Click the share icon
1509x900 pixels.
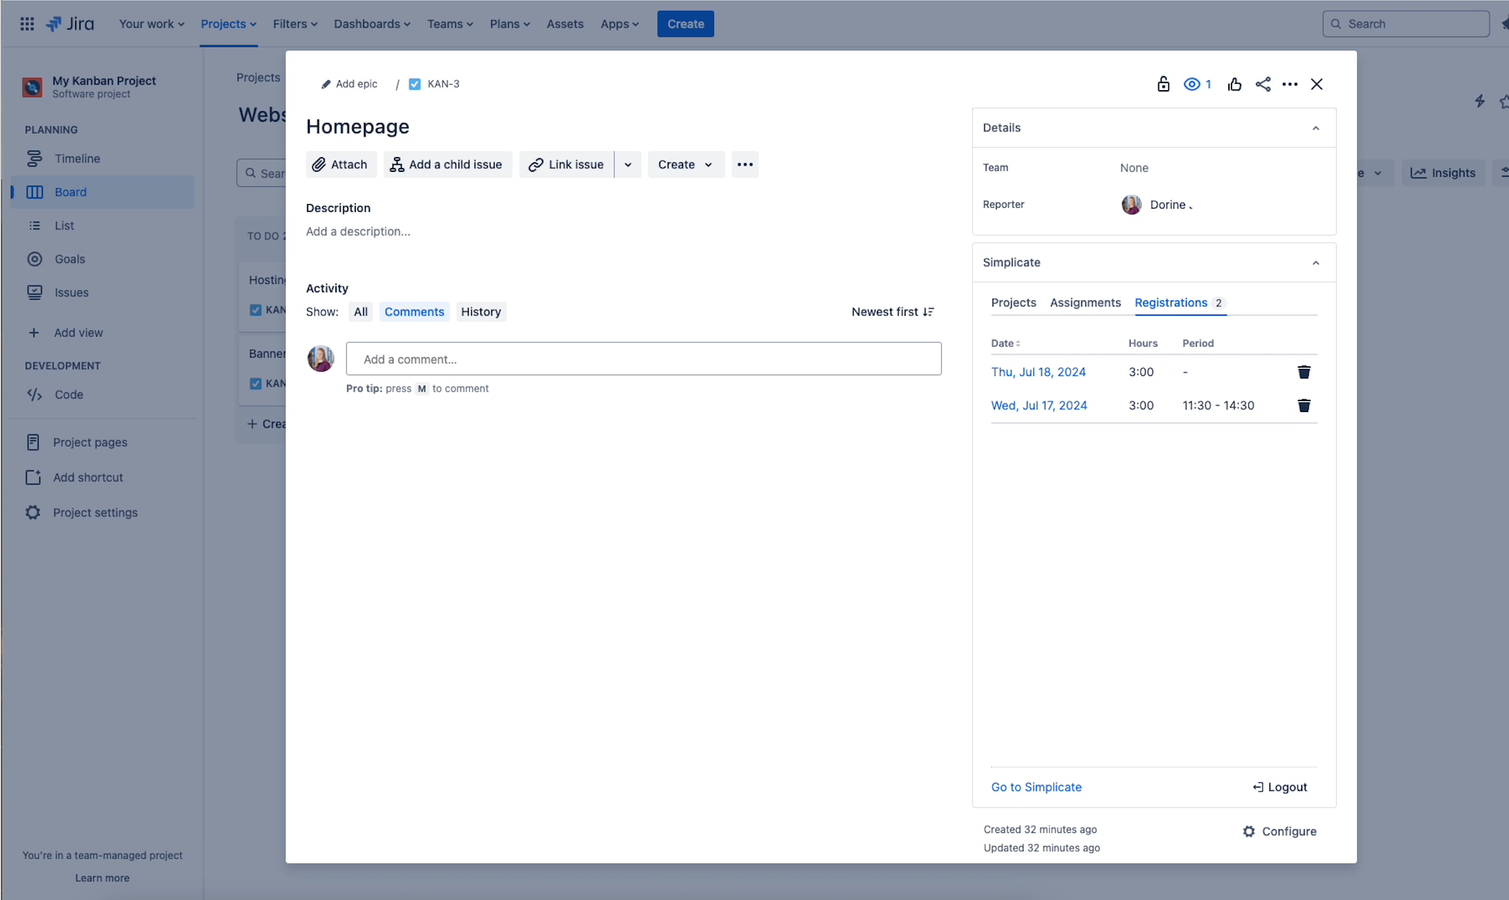pyautogui.click(x=1263, y=84)
